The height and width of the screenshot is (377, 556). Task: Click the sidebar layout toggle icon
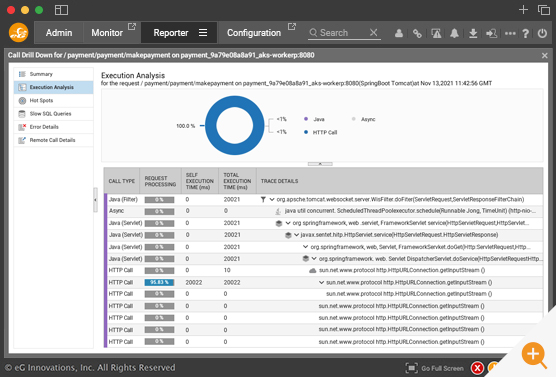[61, 10]
